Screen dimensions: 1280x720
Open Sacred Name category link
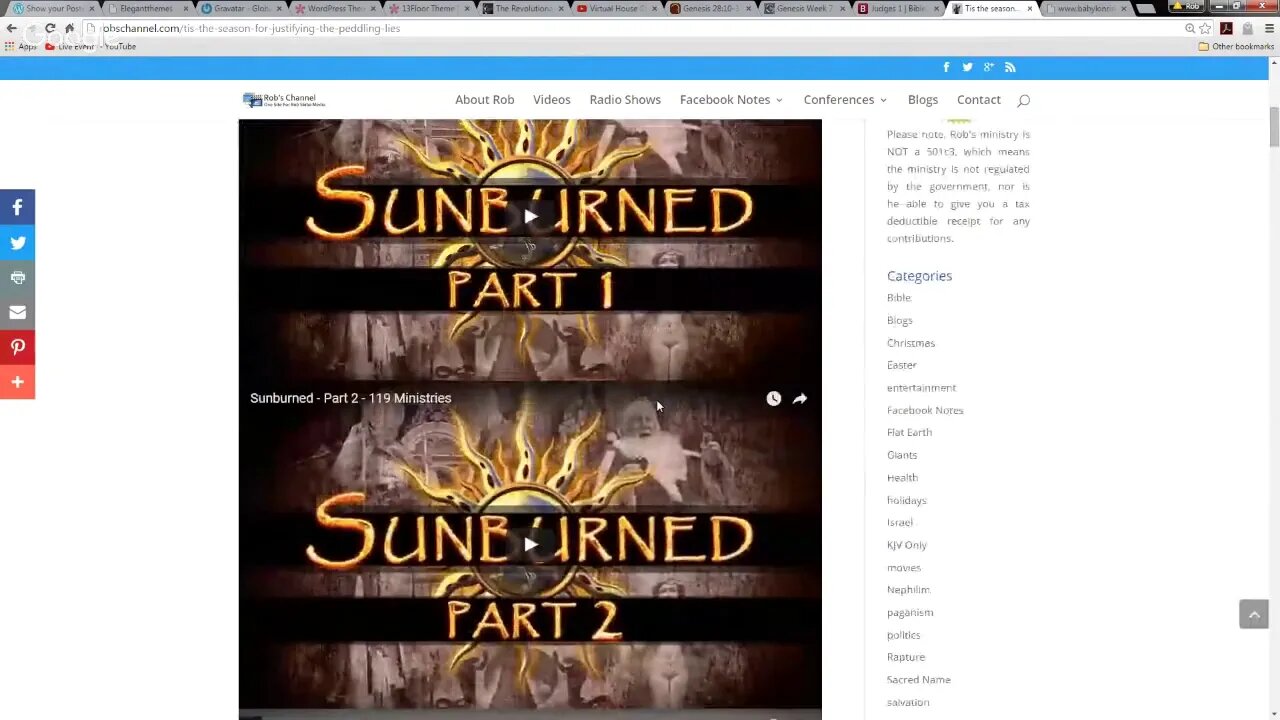tap(919, 680)
